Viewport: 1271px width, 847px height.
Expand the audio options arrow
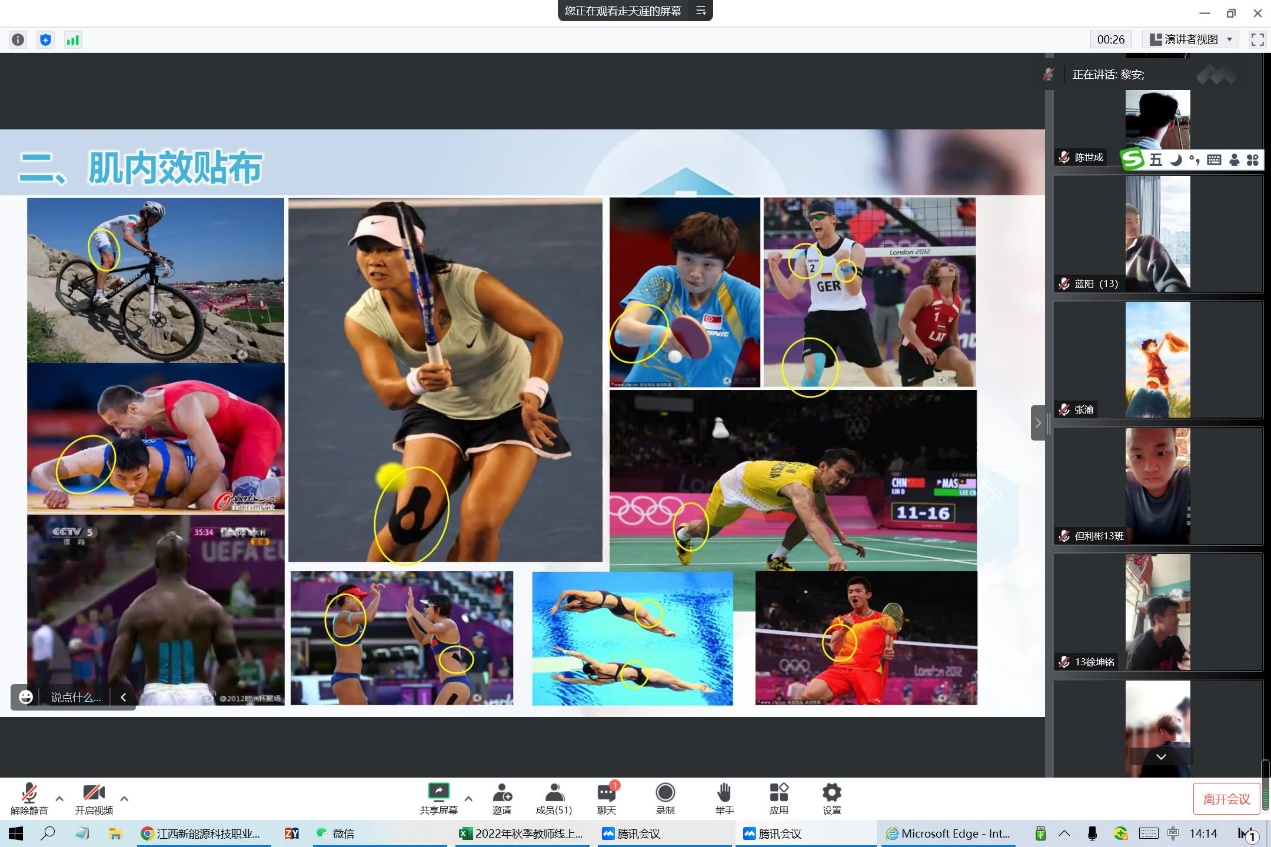(59, 799)
